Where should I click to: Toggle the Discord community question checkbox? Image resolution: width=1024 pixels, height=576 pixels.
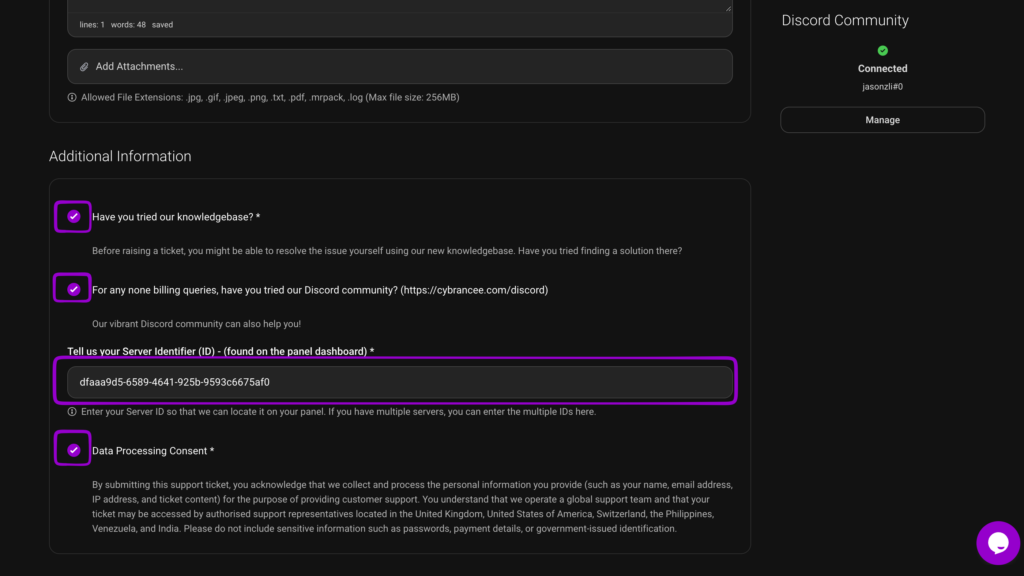point(73,289)
